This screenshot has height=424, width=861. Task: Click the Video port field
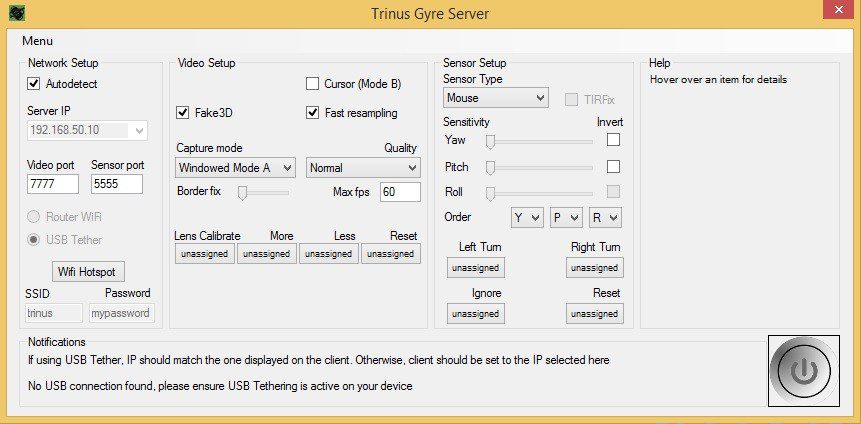(53, 184)
